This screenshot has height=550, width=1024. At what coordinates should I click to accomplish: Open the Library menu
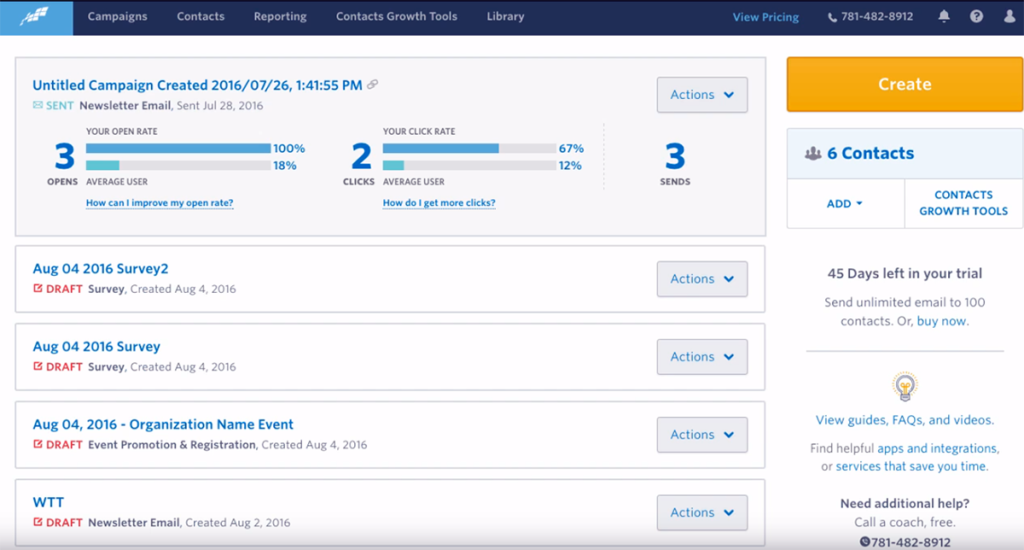coord(505,16)
